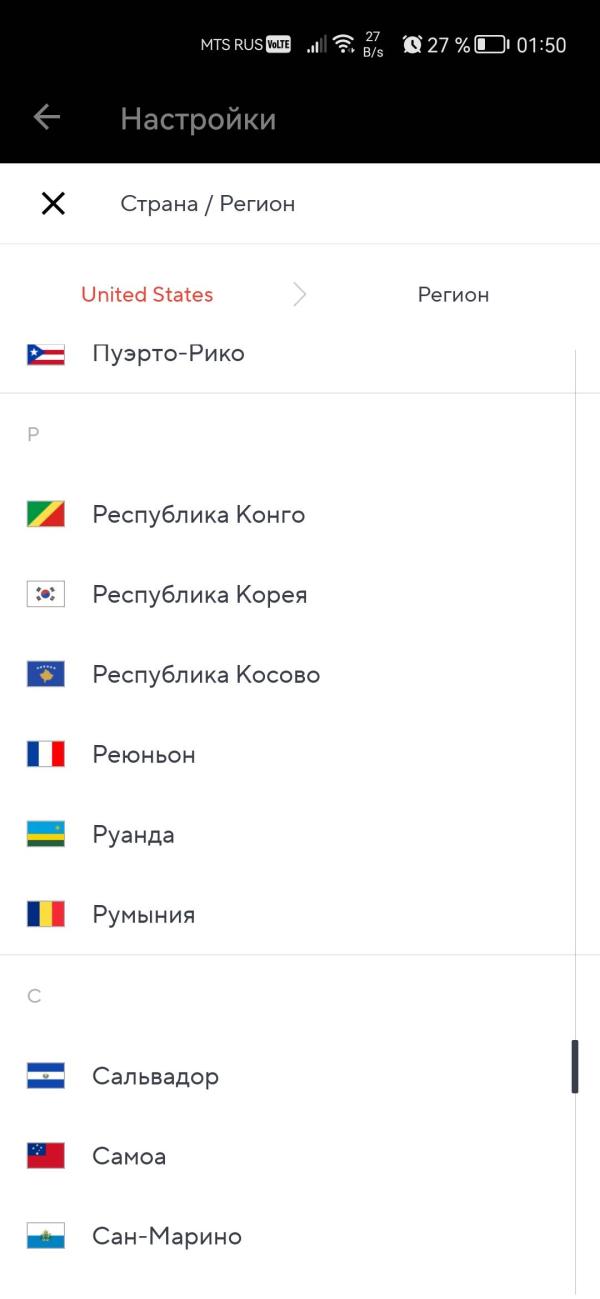Click the Romania flag icon
The width and height of the screenshot is (600, 1299).
point(46,915)
